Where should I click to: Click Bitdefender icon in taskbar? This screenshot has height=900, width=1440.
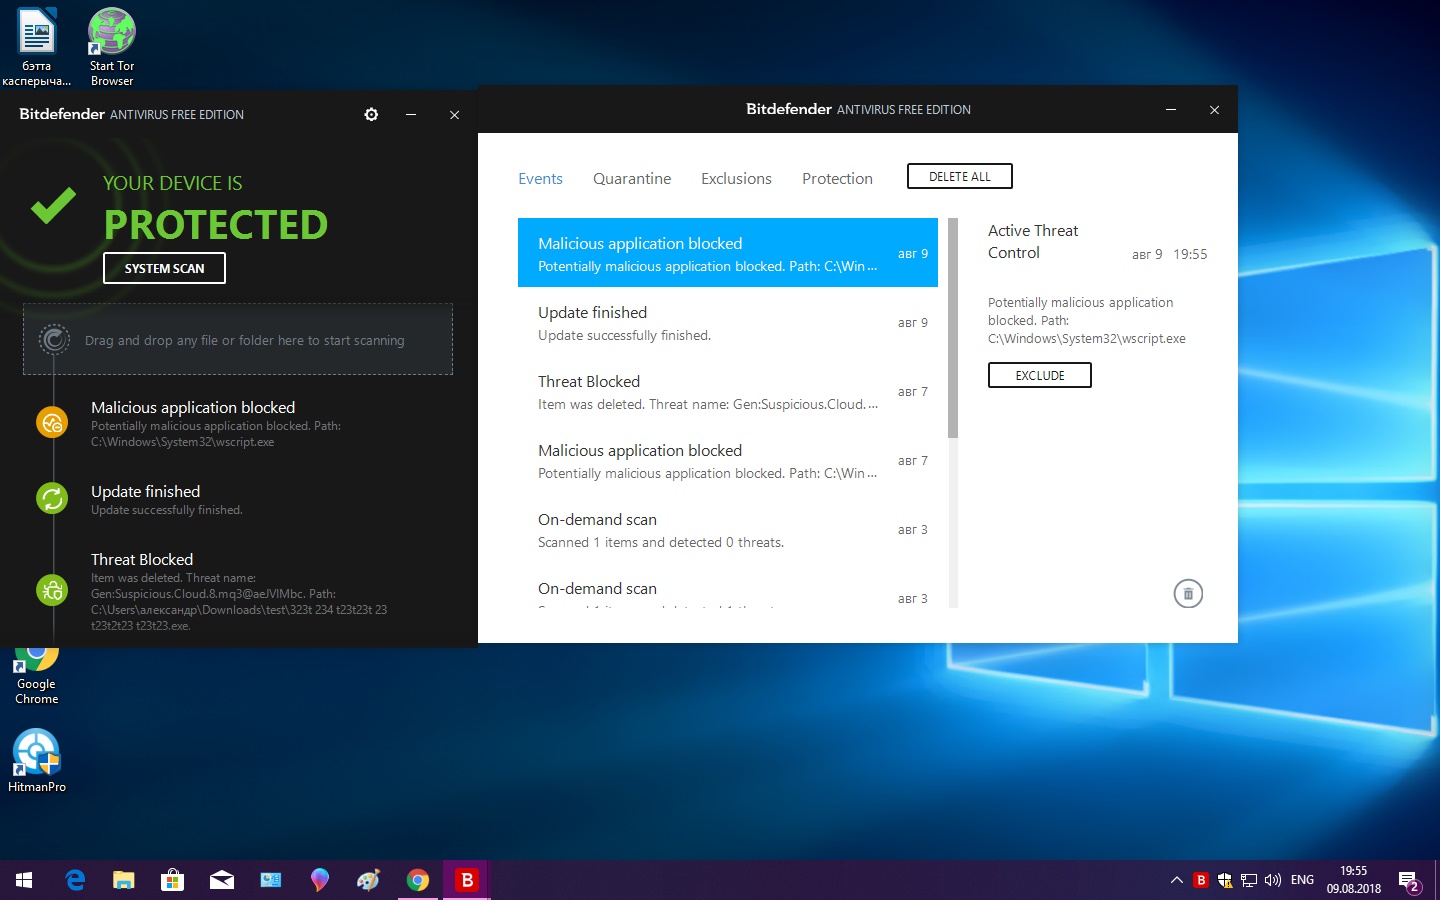(466, 880)
